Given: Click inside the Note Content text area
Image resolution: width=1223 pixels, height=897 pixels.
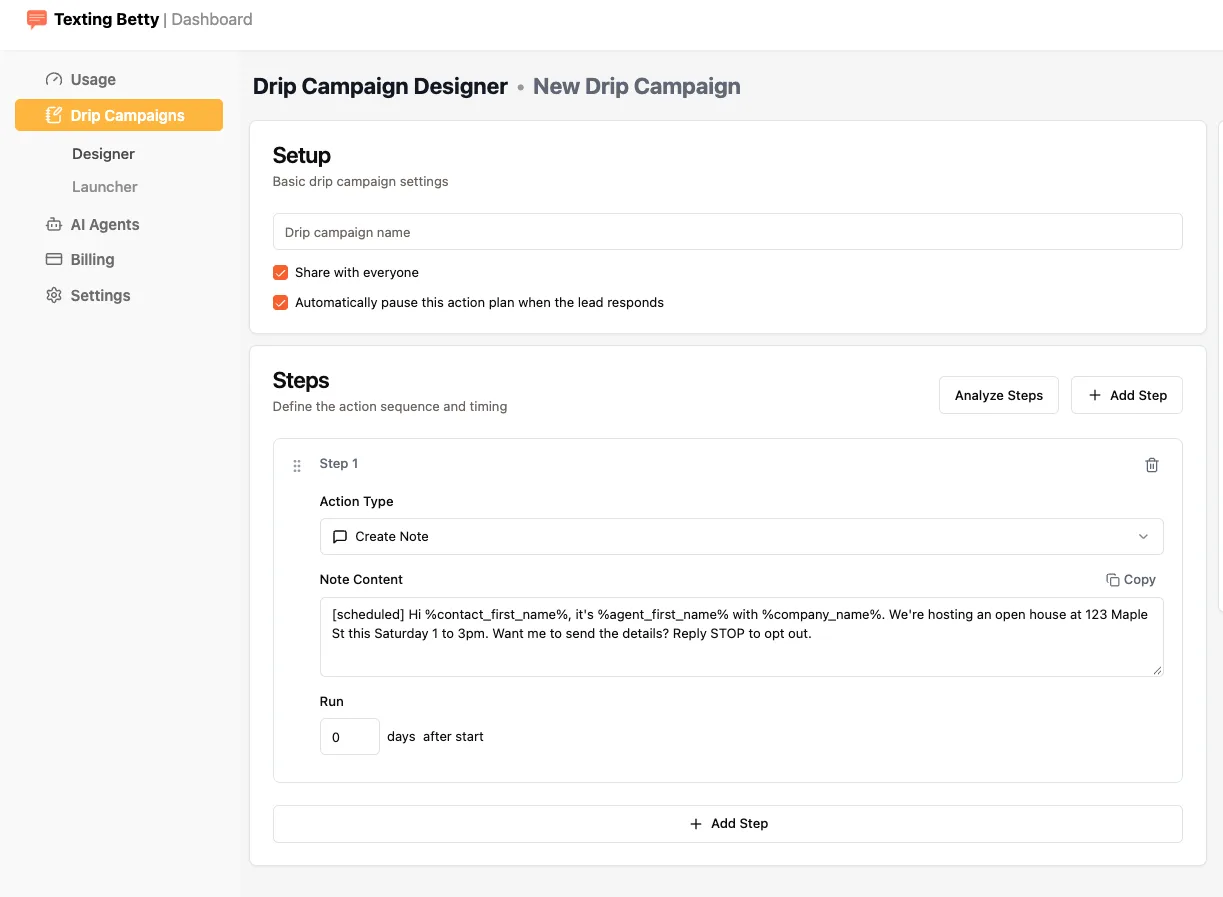Looking at the screenshot, I should coord(741,637).
